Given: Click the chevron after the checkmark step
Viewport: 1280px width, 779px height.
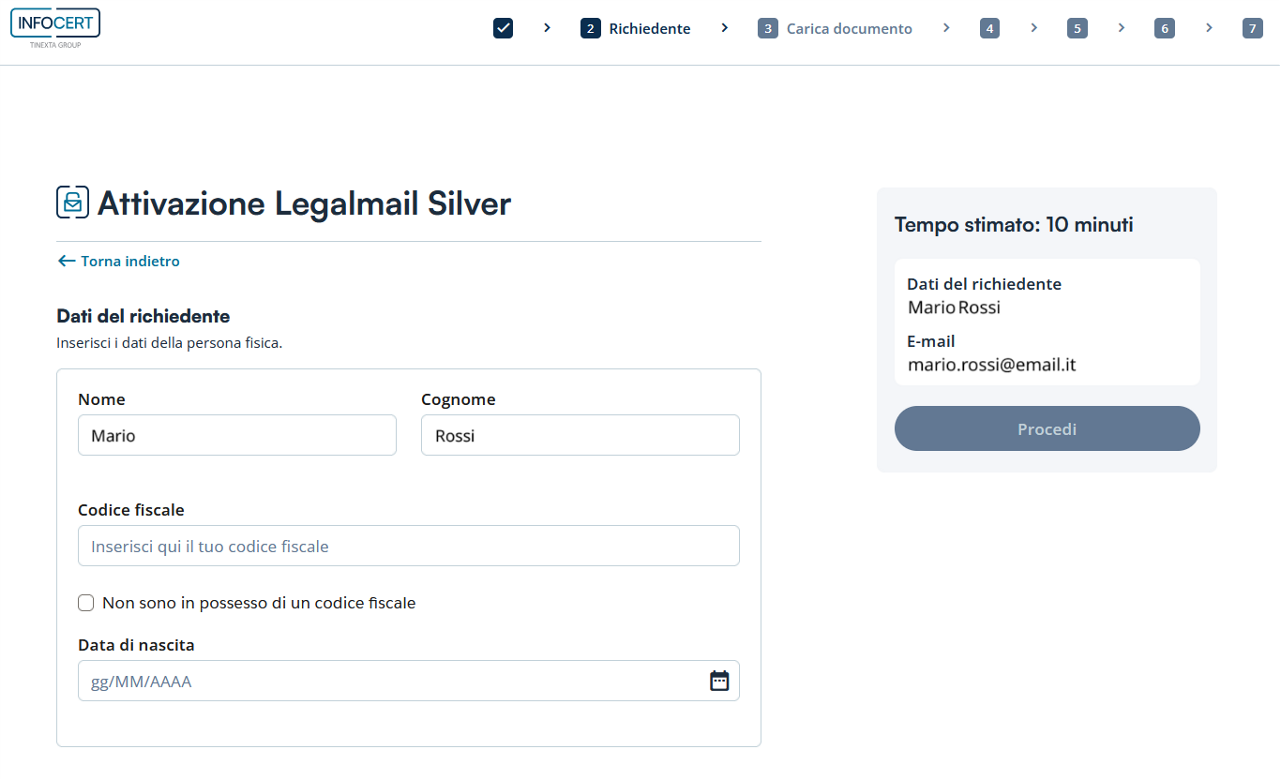Looking at the screenshot, I should (x=547, y=28).
